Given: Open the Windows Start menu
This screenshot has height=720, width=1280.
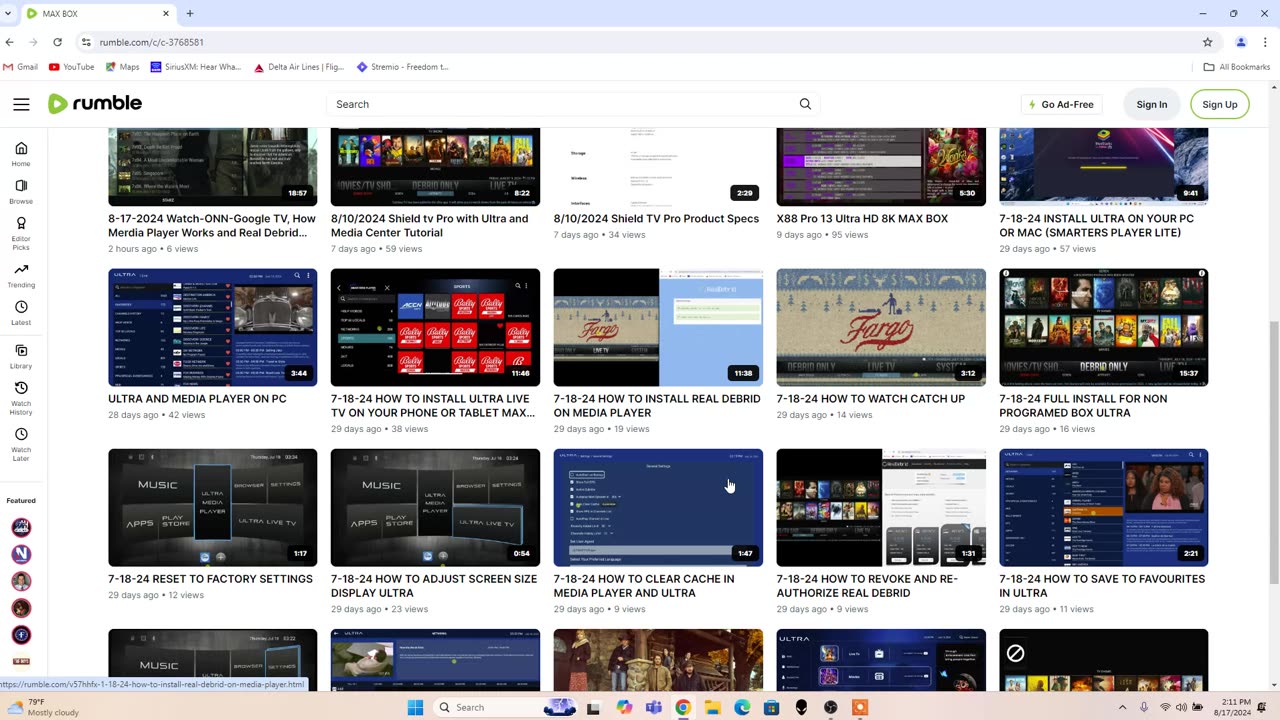Looking at the screenshot, I should pyautogui.click(x=415, y=707).
